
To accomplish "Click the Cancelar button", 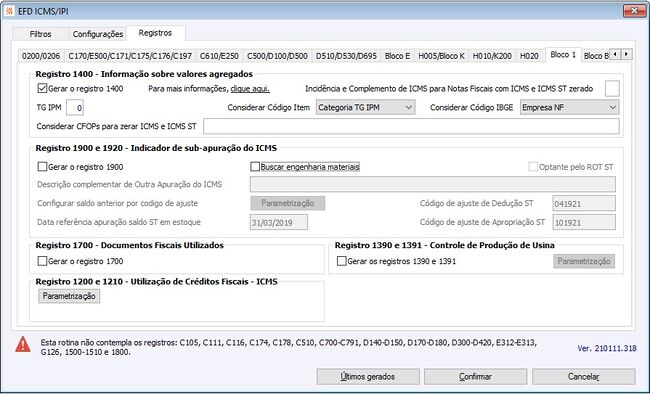I will [x=584, y=377].
